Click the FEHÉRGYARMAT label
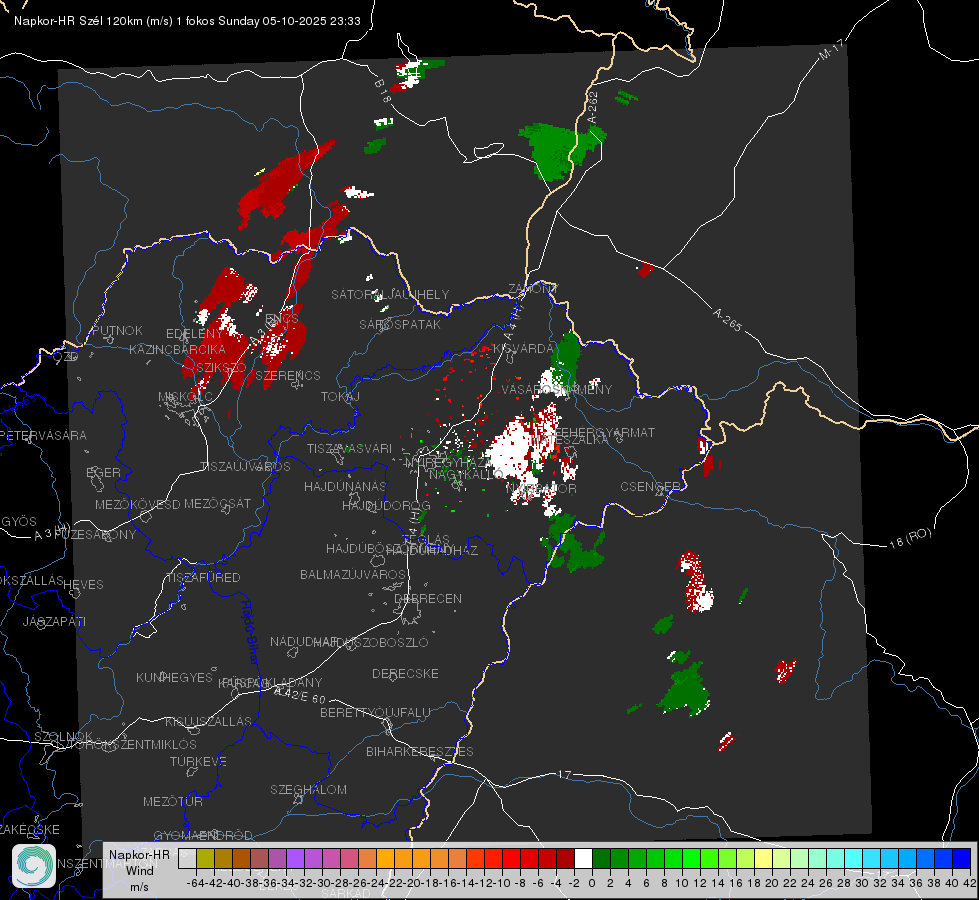979x900 pixels. point(605,432)
